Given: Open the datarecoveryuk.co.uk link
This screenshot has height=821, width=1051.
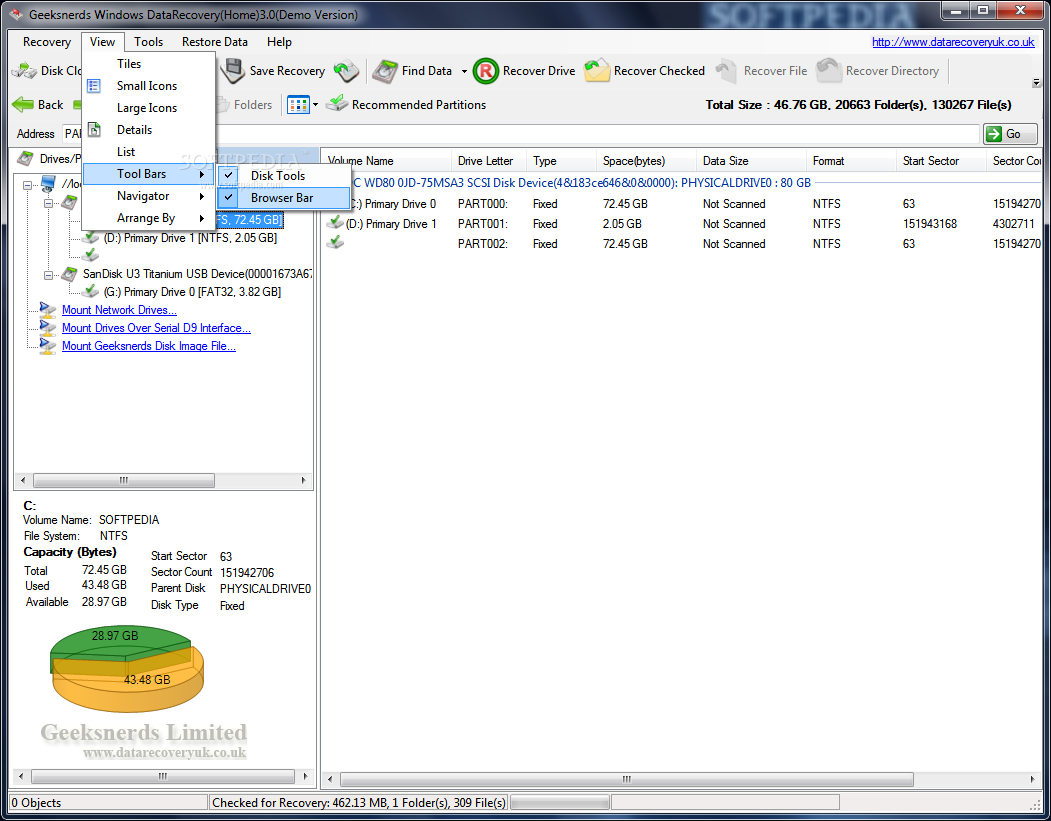Looking at the screenshot, I should coord(952,42).
